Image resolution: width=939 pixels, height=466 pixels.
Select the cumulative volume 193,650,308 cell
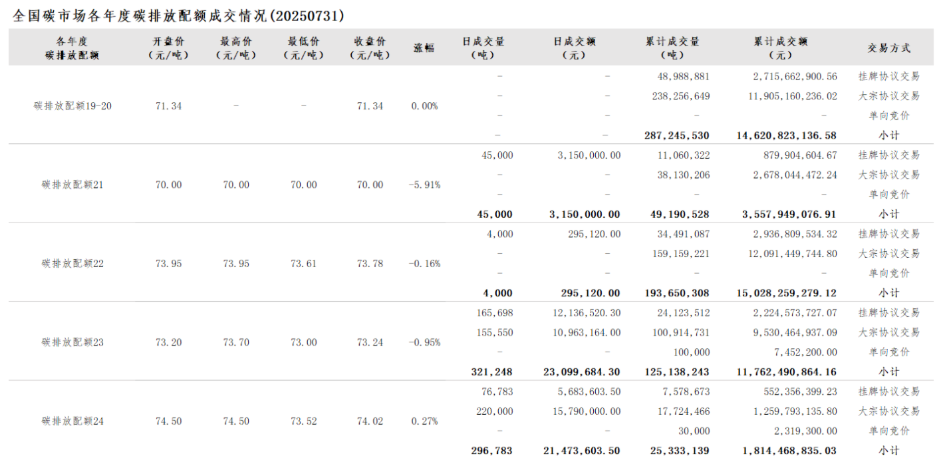(675, 293)
